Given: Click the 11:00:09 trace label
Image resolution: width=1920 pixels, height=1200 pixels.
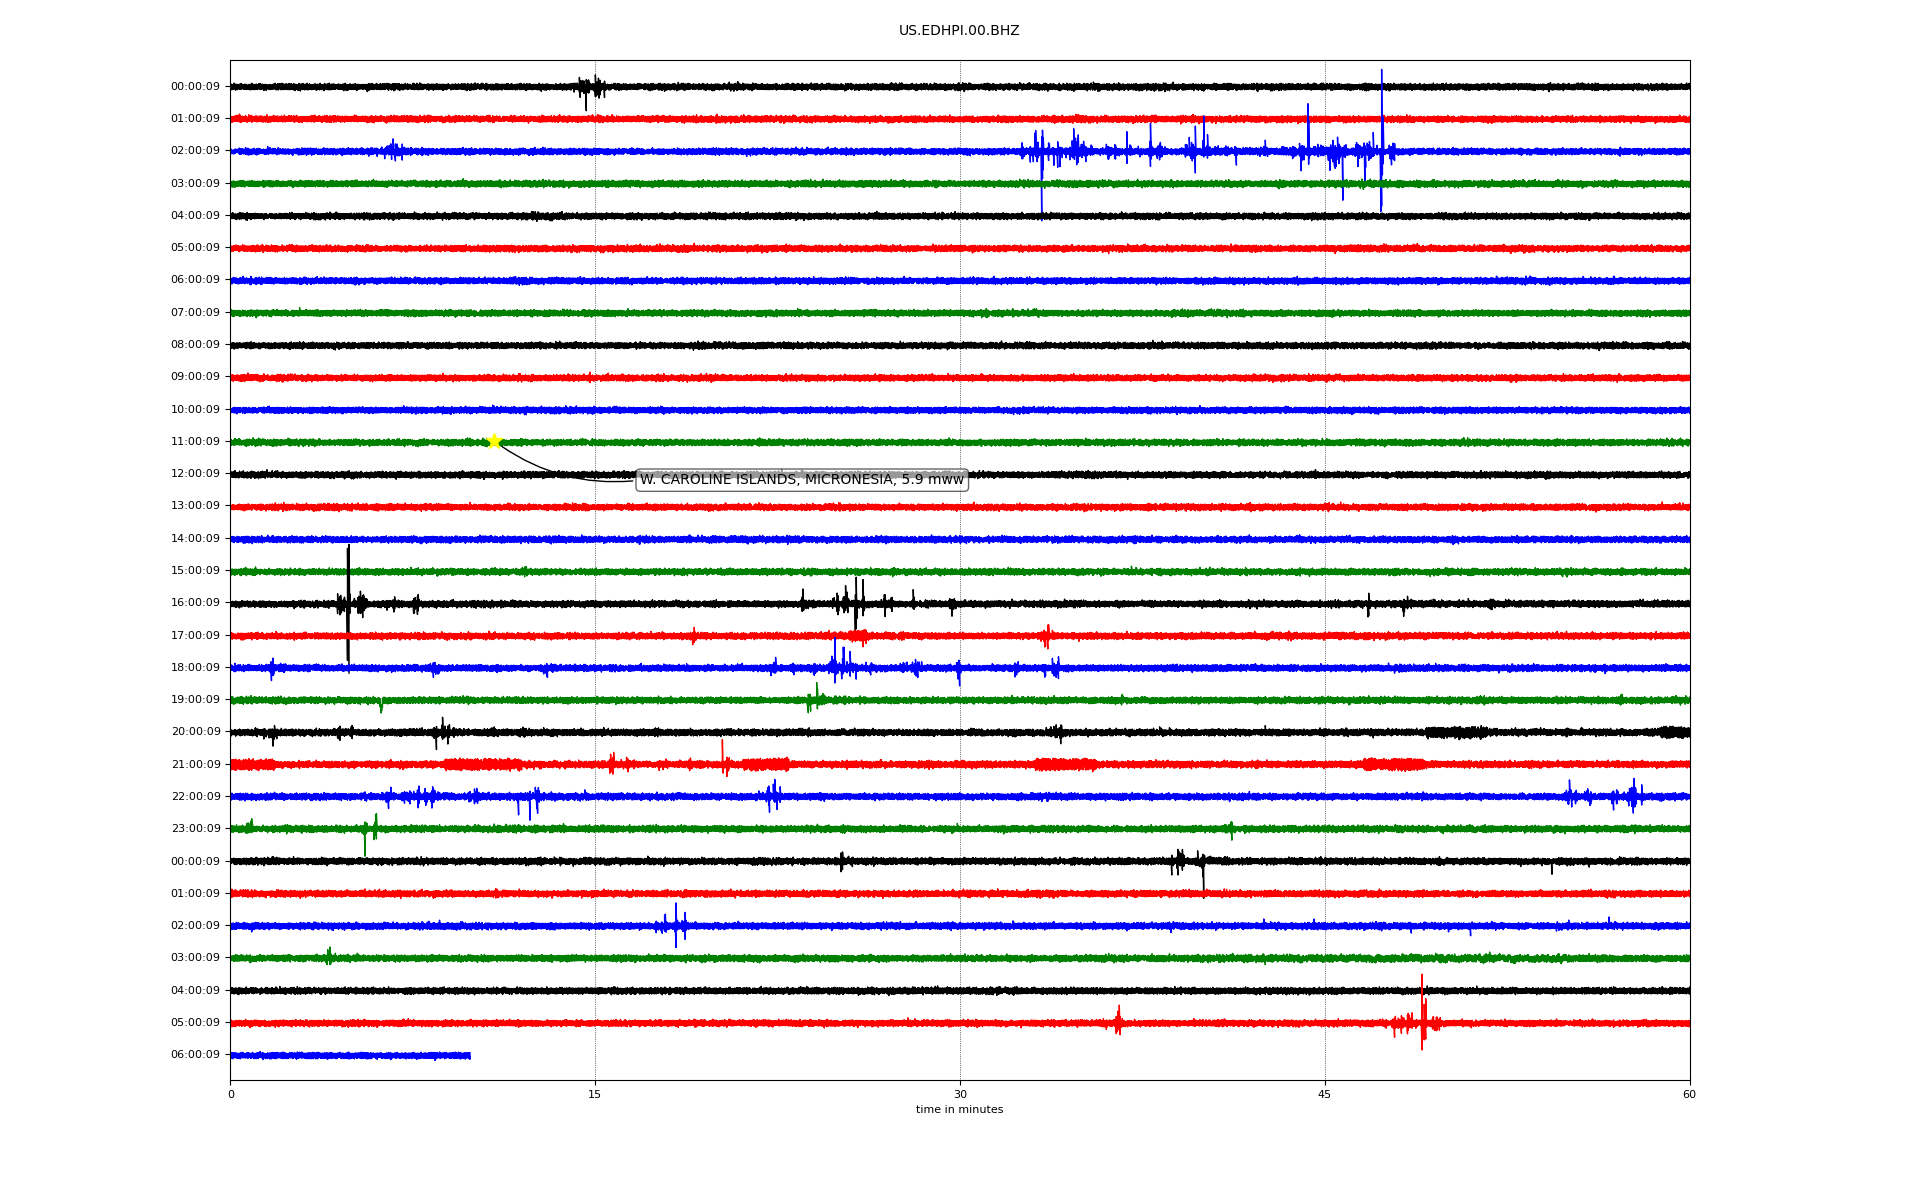Looking at the screenshot, I should [195, 442].
